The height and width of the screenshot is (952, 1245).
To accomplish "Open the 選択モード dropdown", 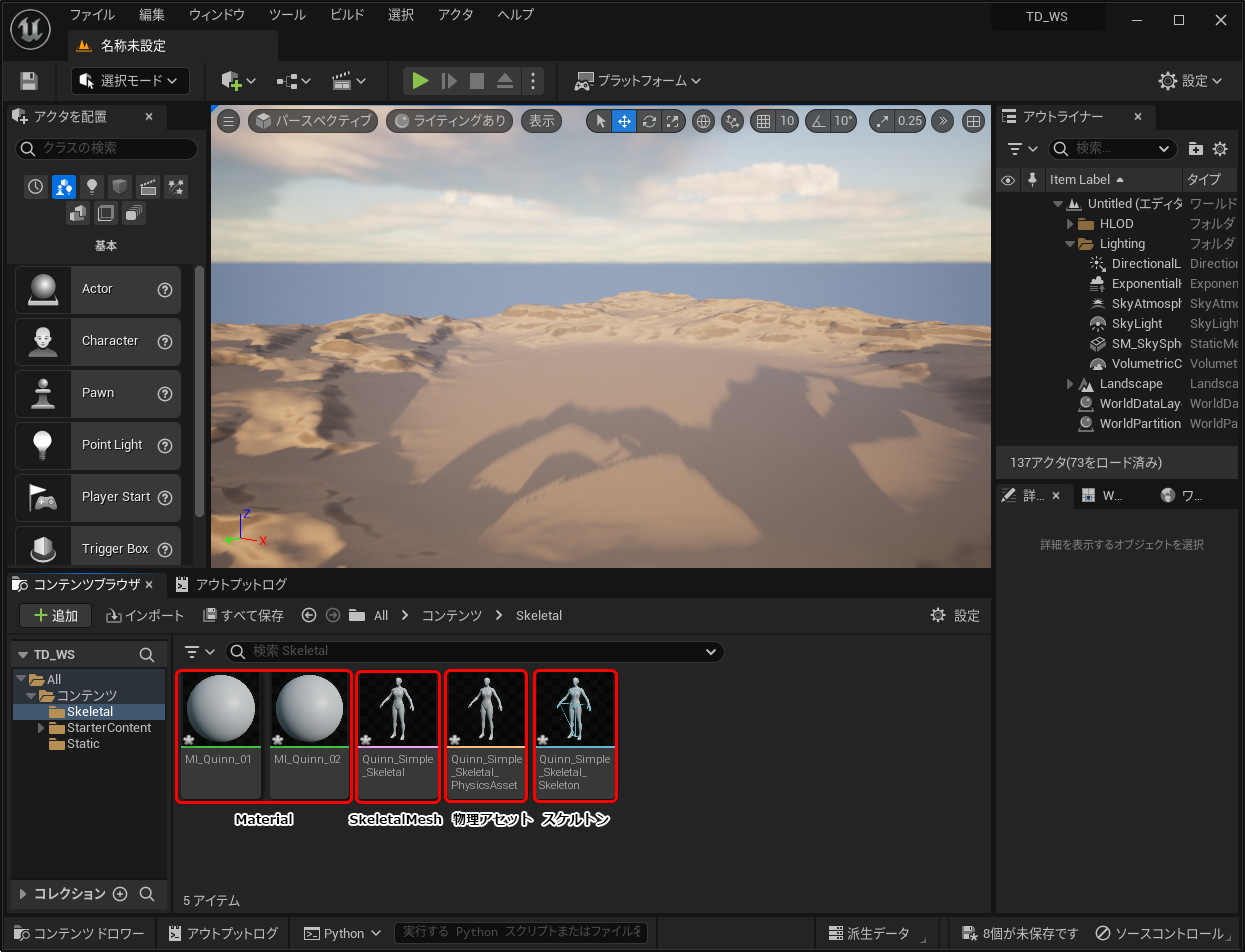I will click(130, 81).
